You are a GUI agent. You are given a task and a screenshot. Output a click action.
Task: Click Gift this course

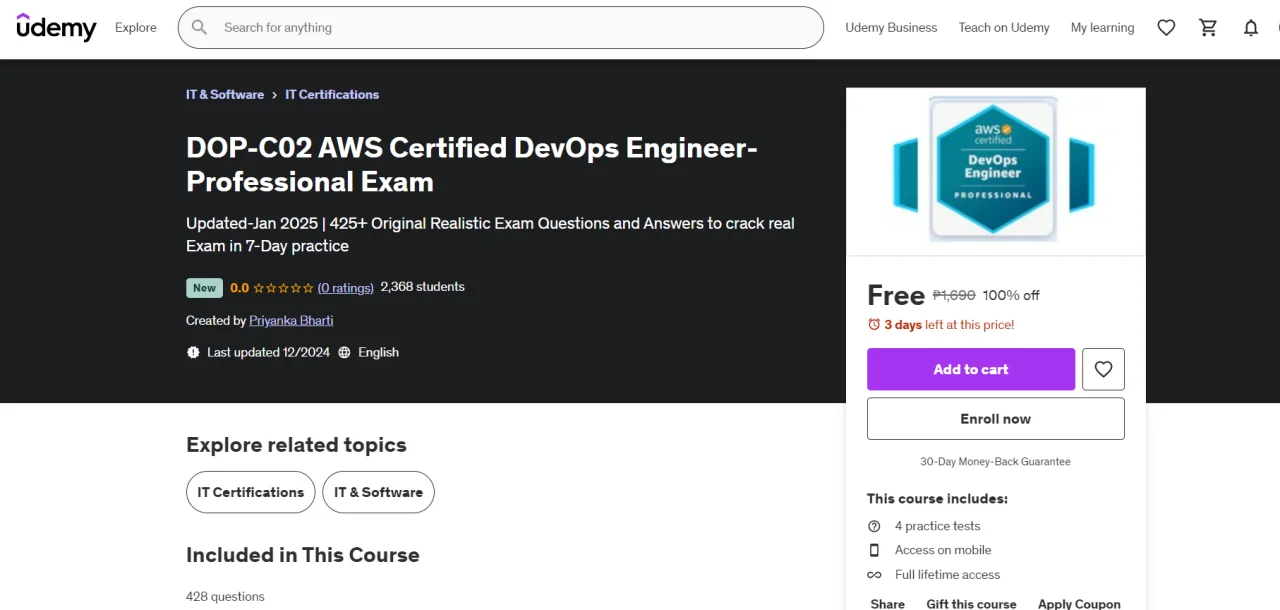pos(971,604)
